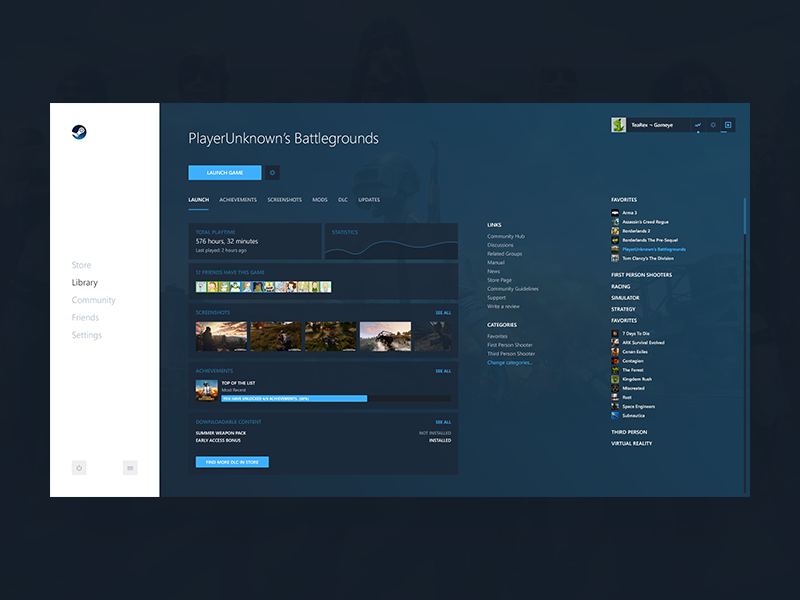The image size is (800, 600).
Task: Click the activity graph icon in top bar
Action: point(697,125)
